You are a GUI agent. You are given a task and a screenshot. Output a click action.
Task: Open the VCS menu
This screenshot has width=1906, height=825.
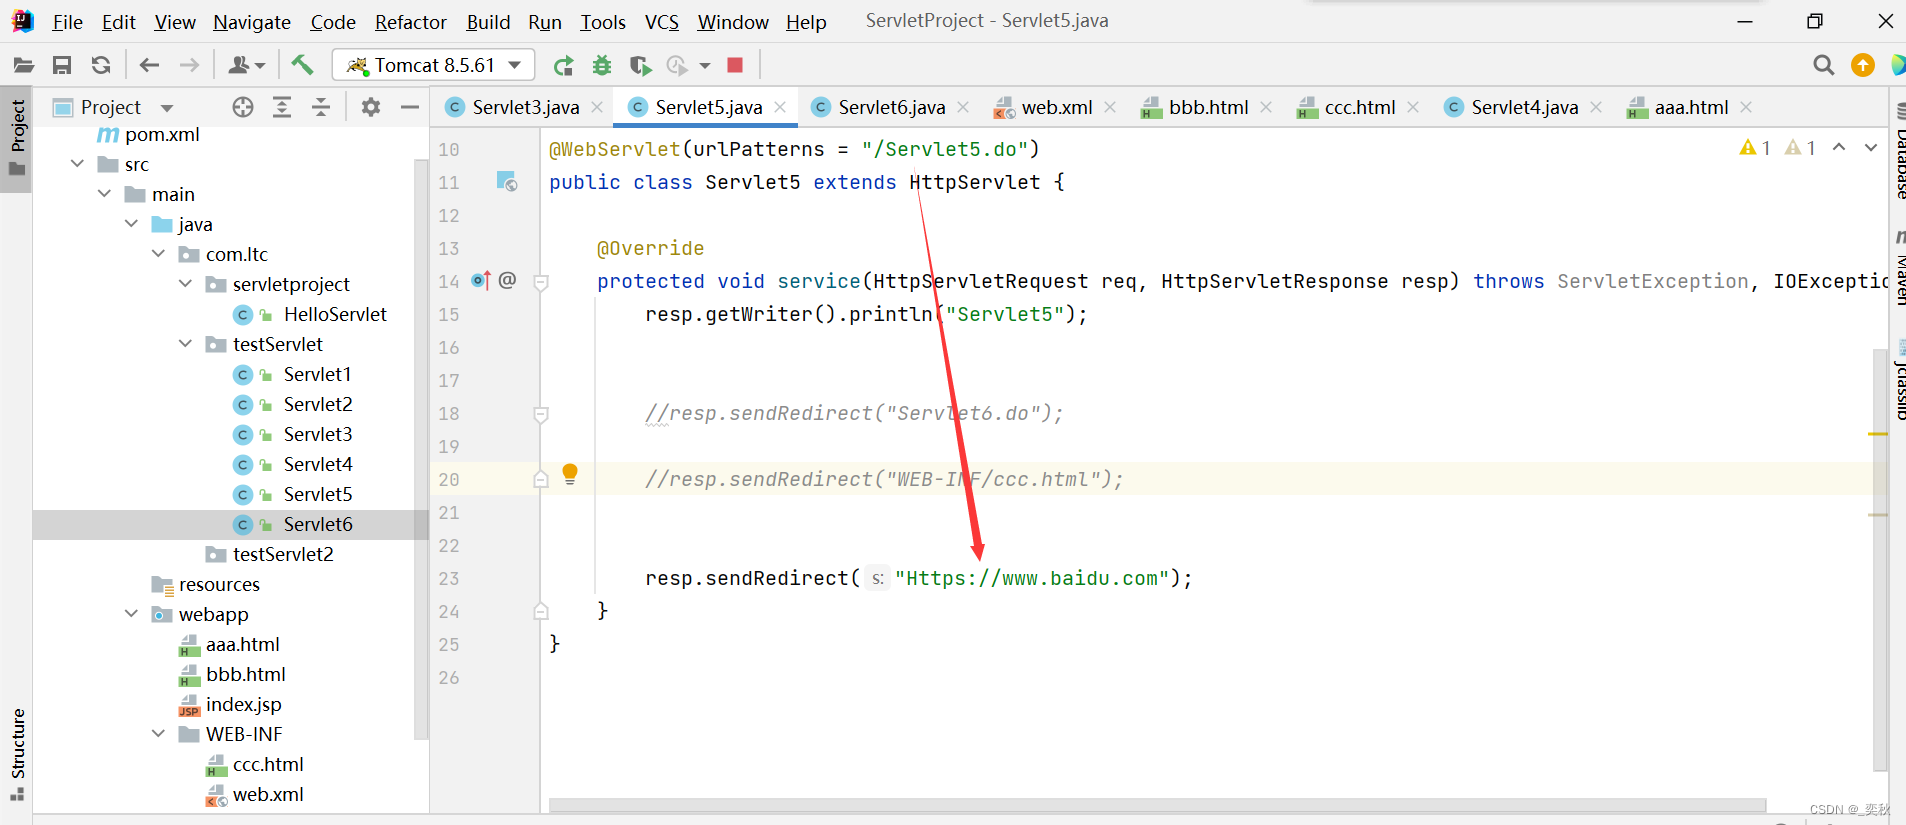pyautogui.click(x=662, y=22)
